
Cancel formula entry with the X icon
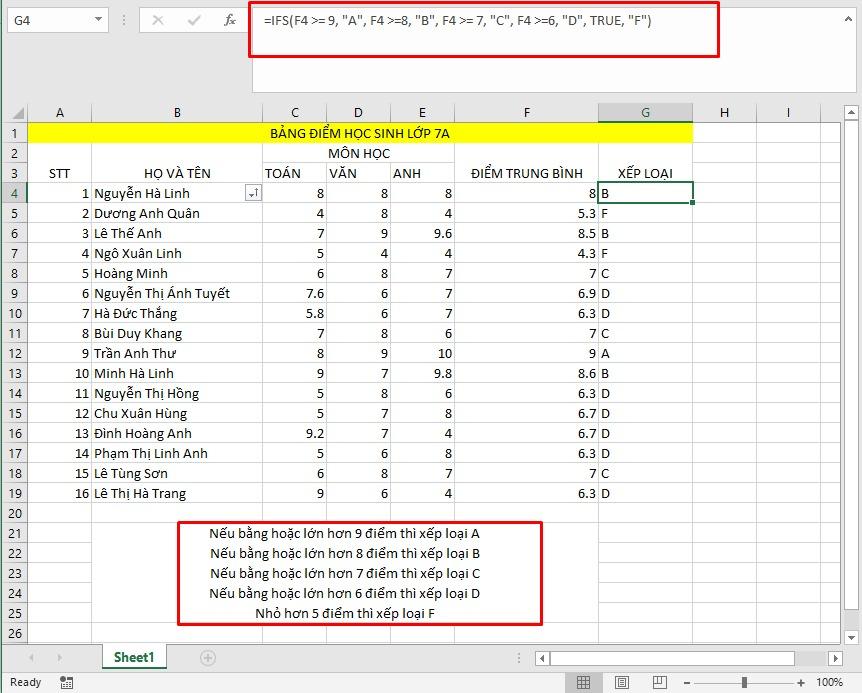pyautogui.click(x=156, y=20)
